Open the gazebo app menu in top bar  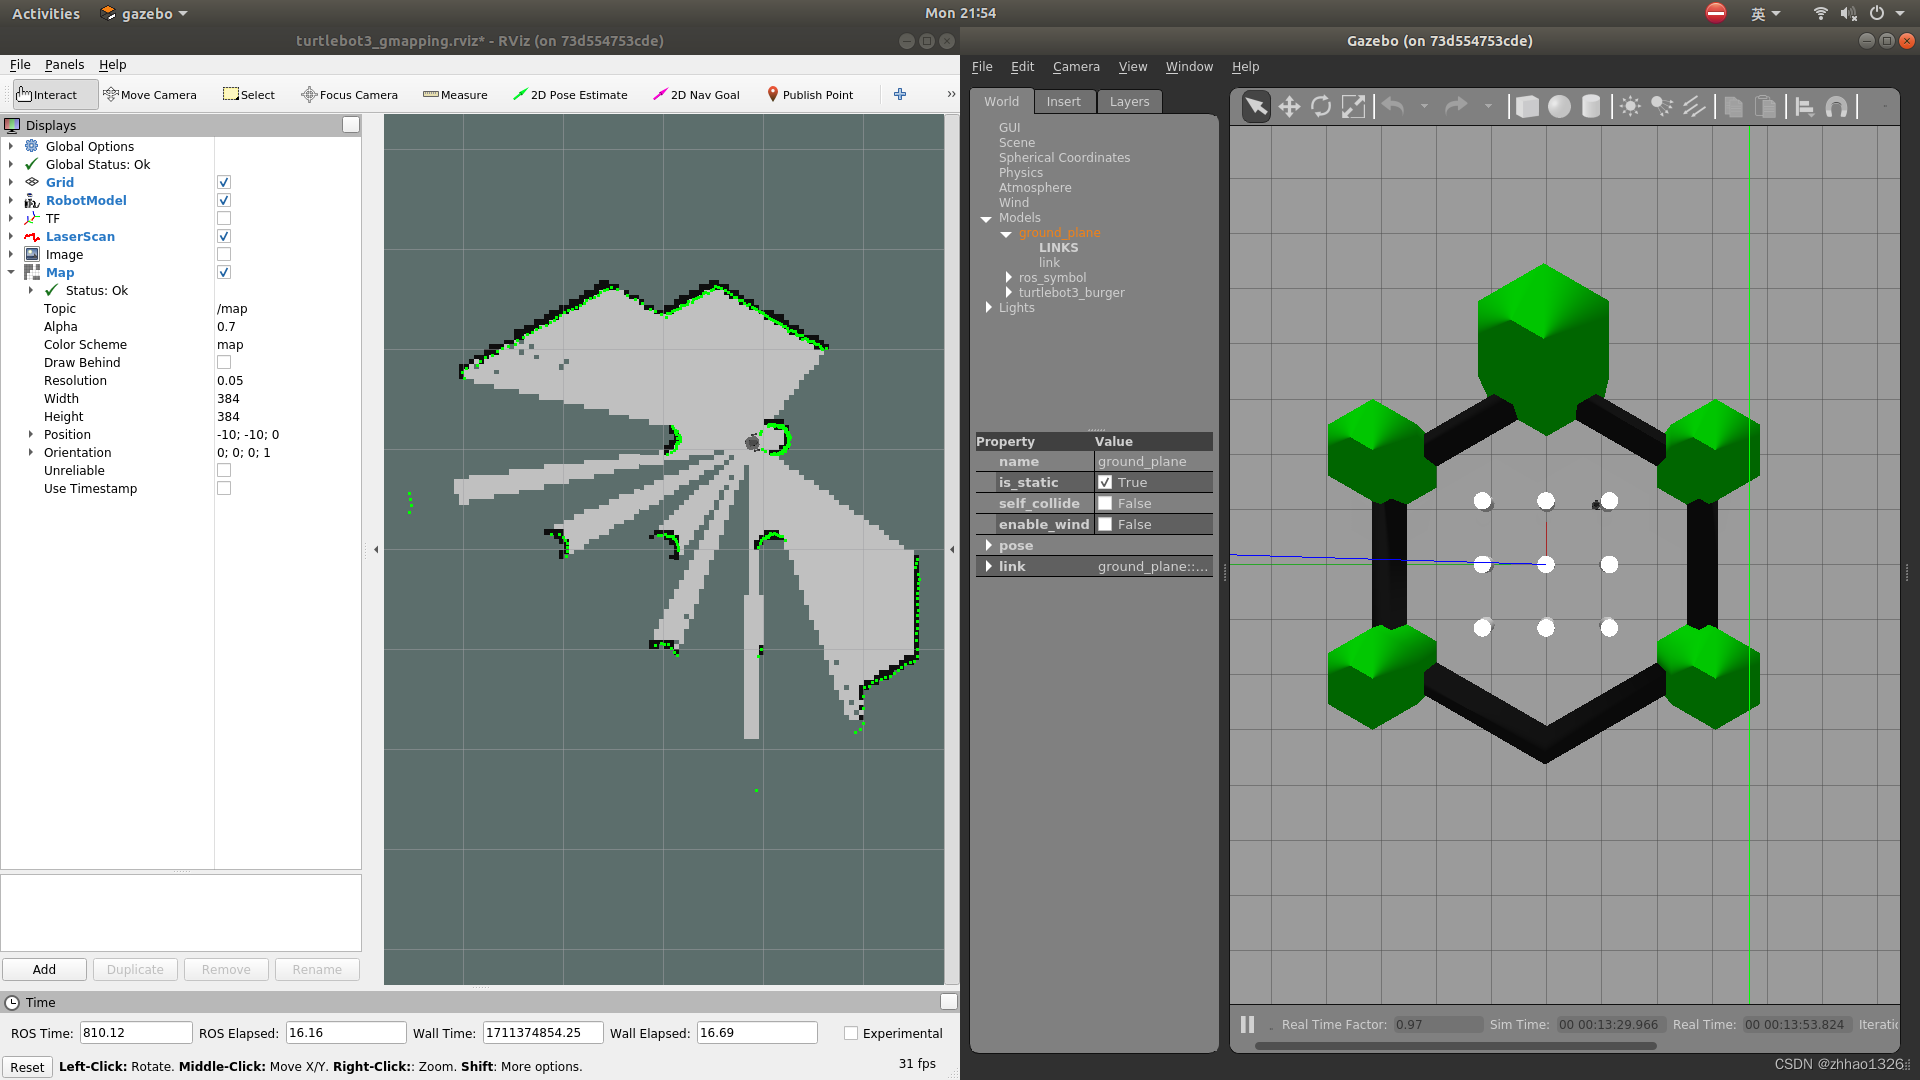point(145,13)
